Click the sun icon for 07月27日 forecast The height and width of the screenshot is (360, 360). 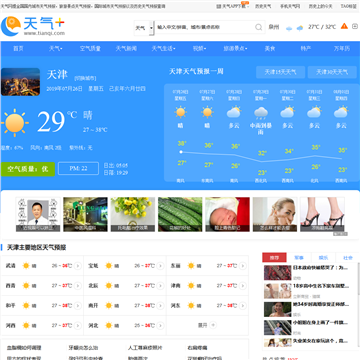(207, 112)
